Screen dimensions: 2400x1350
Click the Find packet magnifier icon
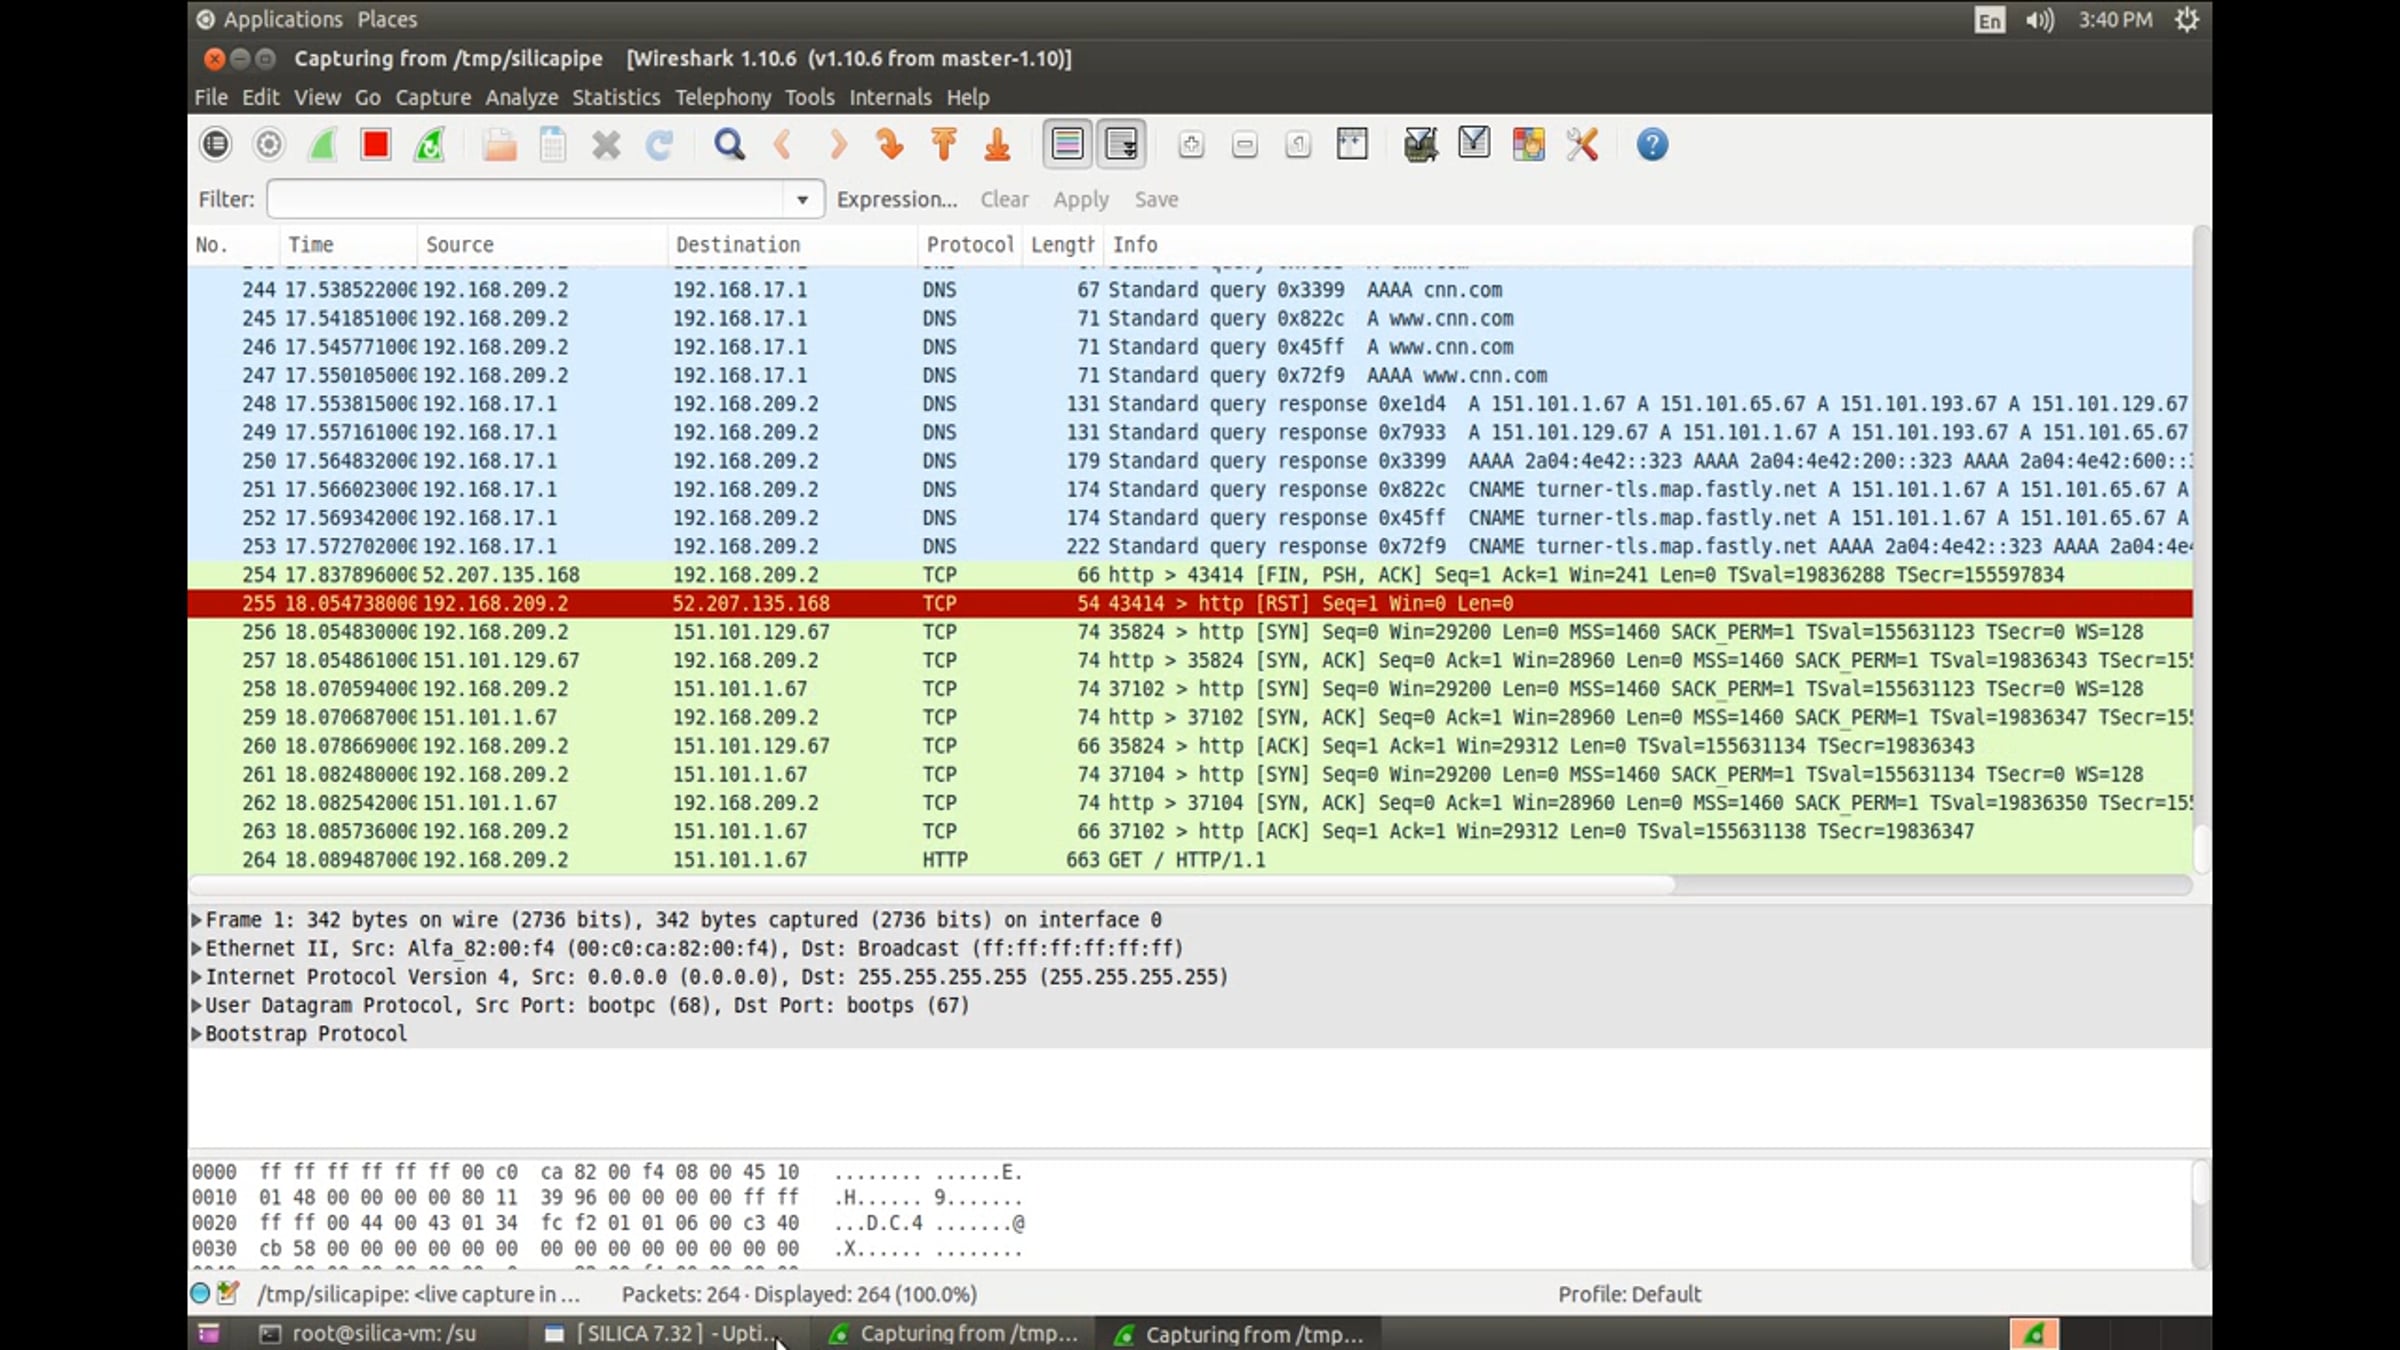(729, 145)
